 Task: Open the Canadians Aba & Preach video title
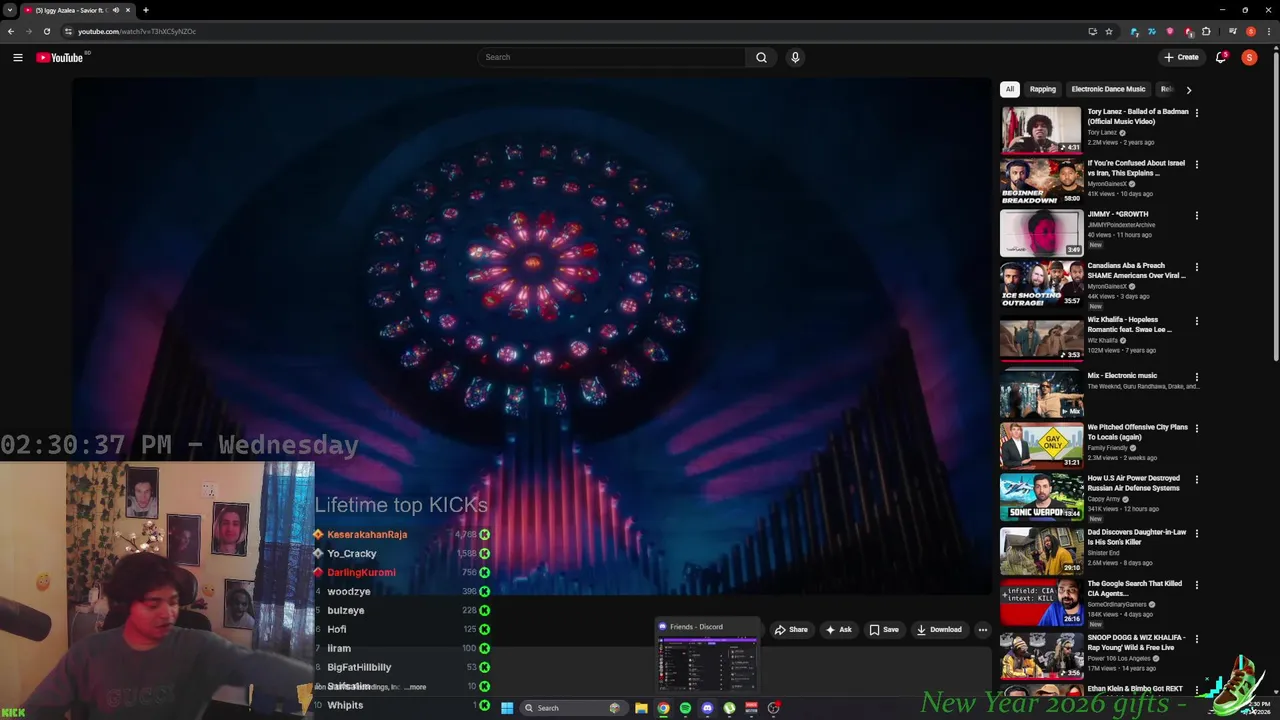1136,270
